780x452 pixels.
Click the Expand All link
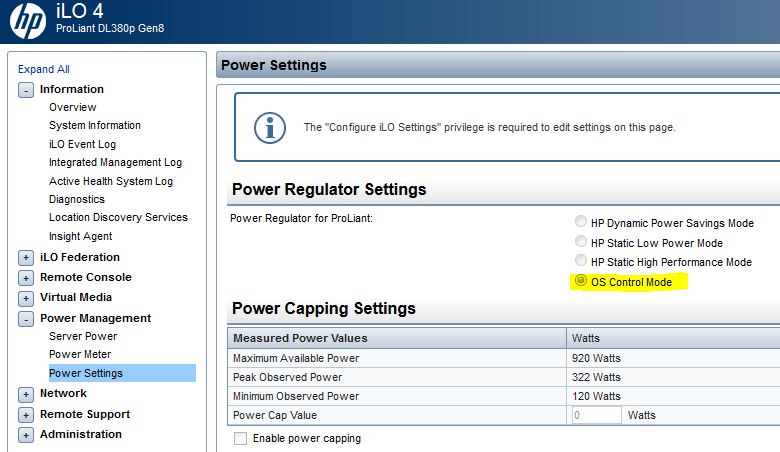pos(44,69)
